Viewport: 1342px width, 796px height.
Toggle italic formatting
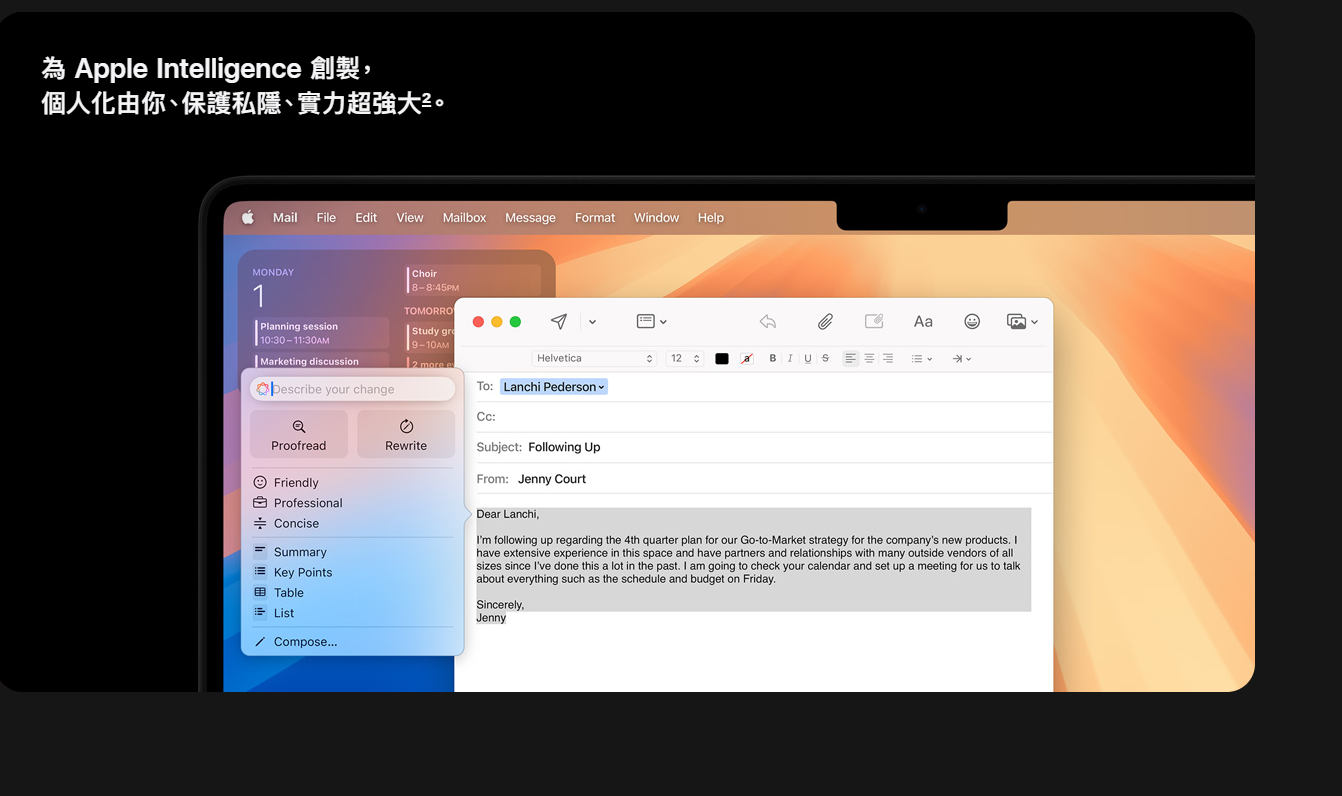(x=790, y=358)
